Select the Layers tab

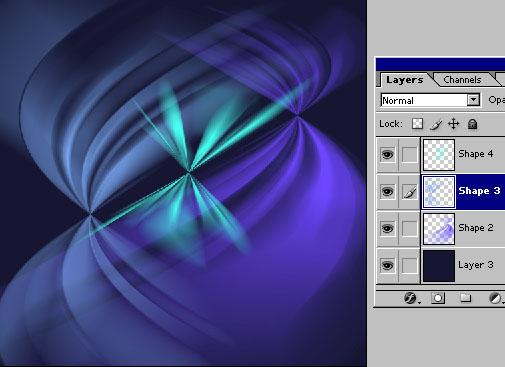[405, 80]
